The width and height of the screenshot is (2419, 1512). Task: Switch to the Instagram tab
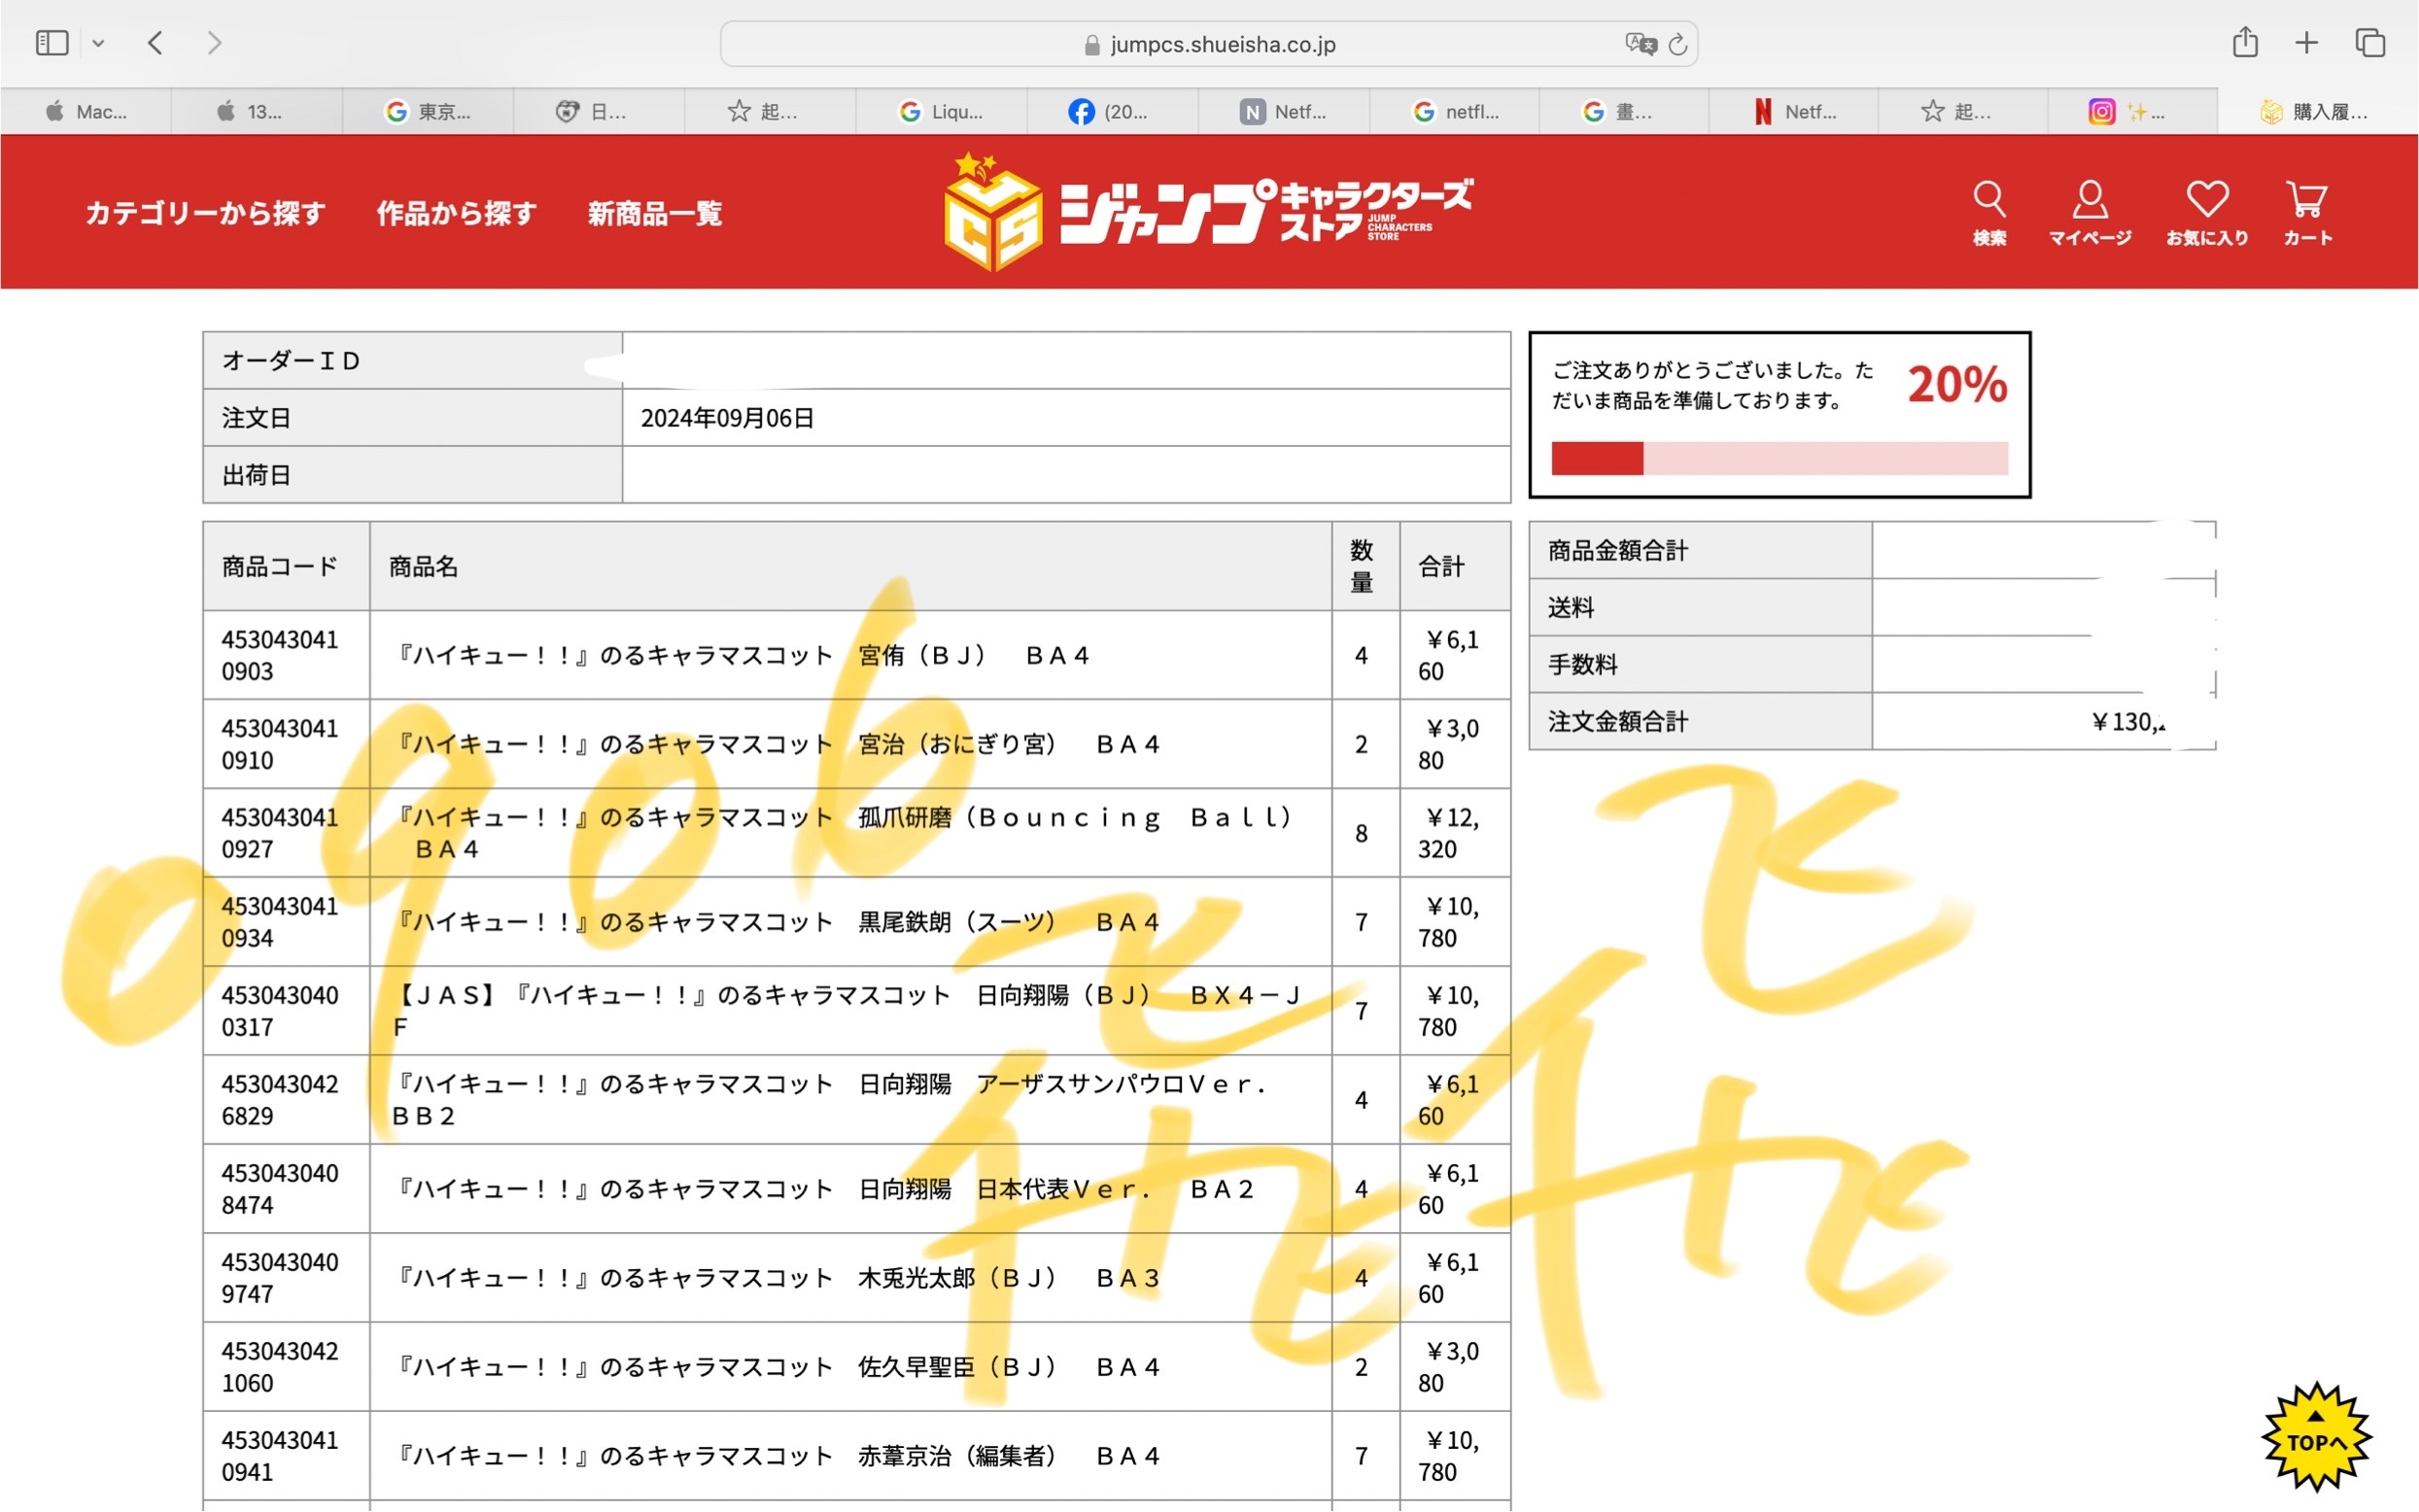tap(2132, 111)
